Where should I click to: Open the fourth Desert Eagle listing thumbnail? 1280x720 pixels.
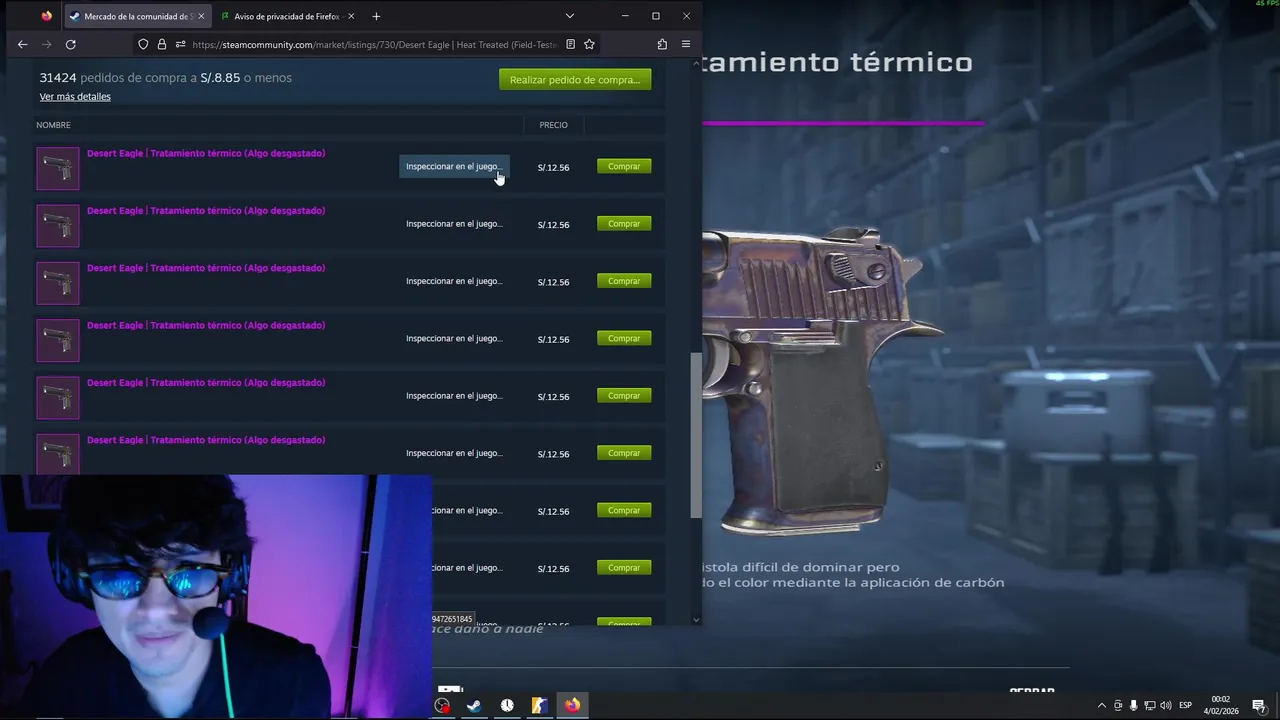click(x=58, y=340)
